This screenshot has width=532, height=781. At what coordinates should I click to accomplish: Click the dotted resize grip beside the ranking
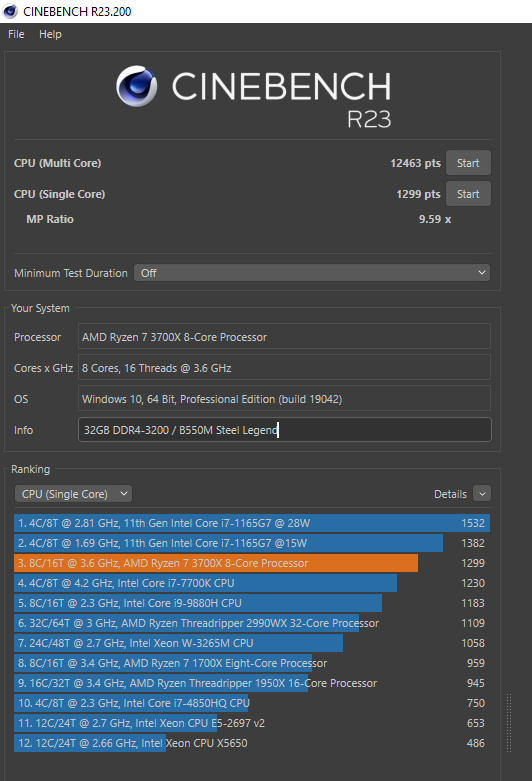(509, 722)
